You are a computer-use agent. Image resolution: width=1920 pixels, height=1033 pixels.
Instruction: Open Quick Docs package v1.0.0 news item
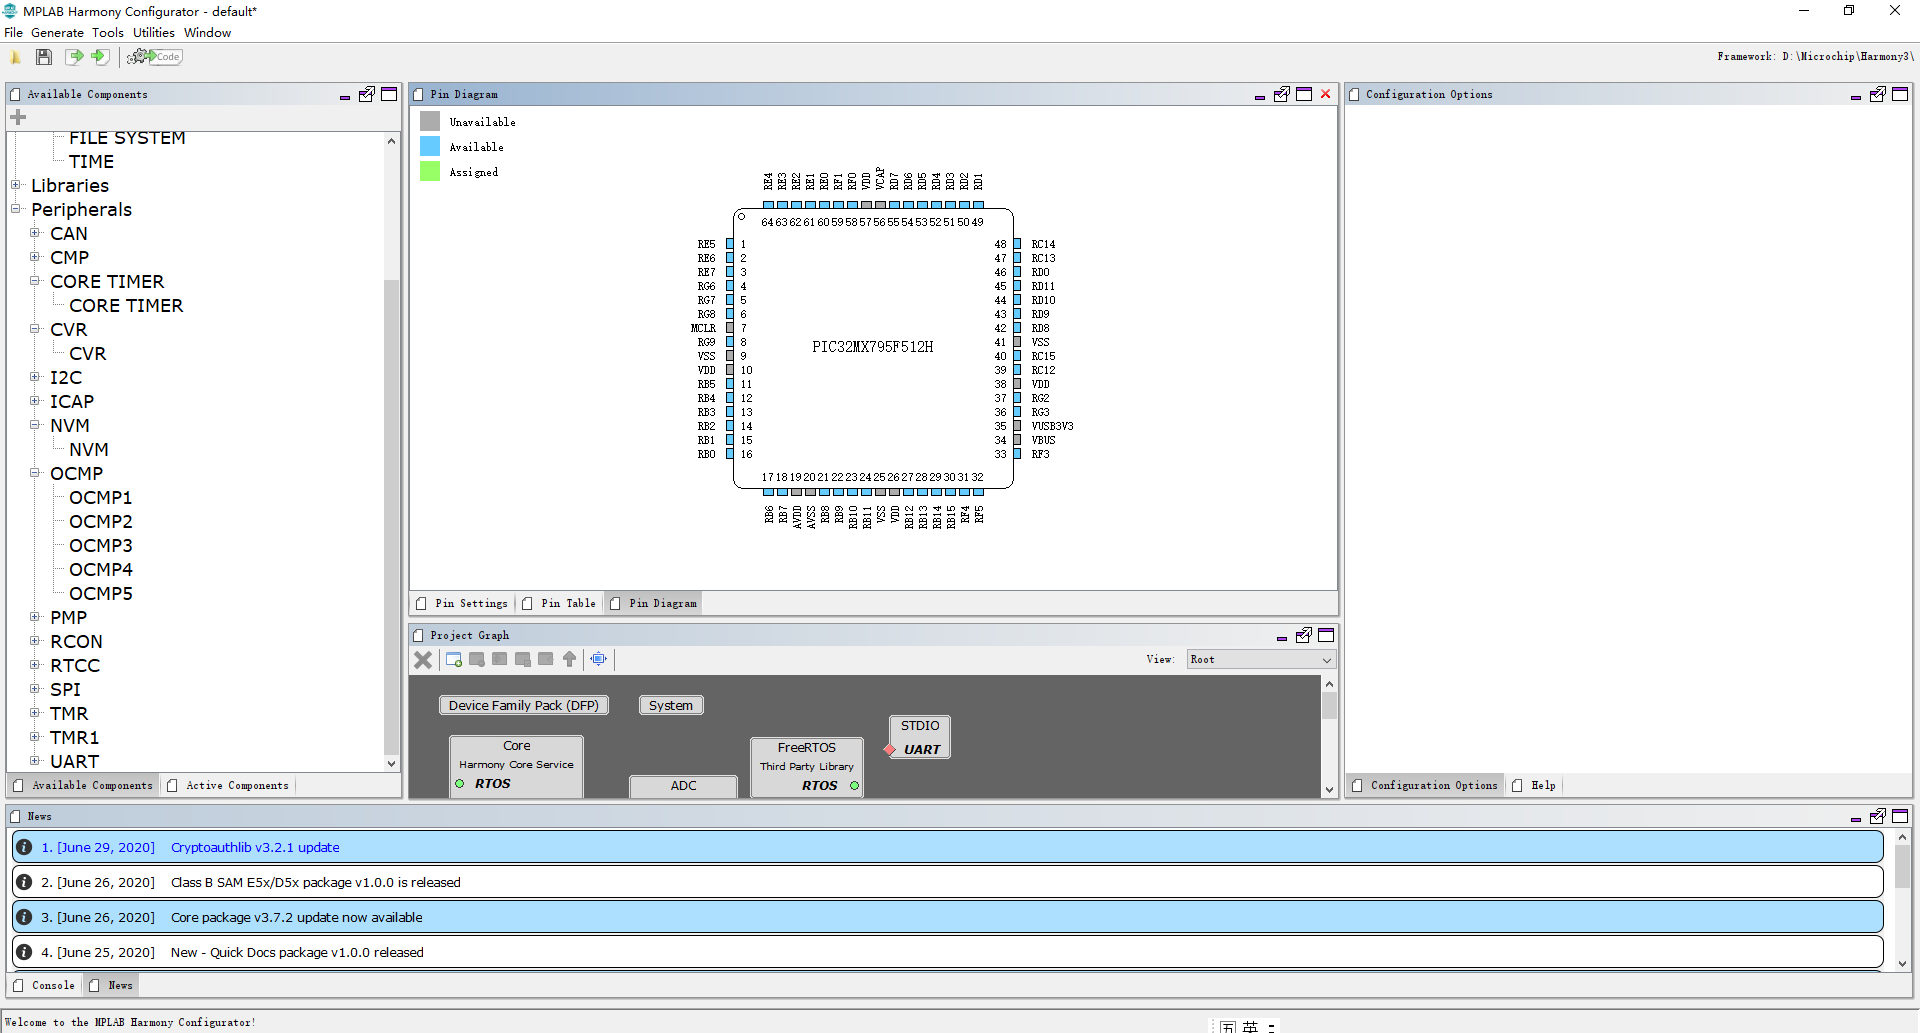[x=947, y=952]
